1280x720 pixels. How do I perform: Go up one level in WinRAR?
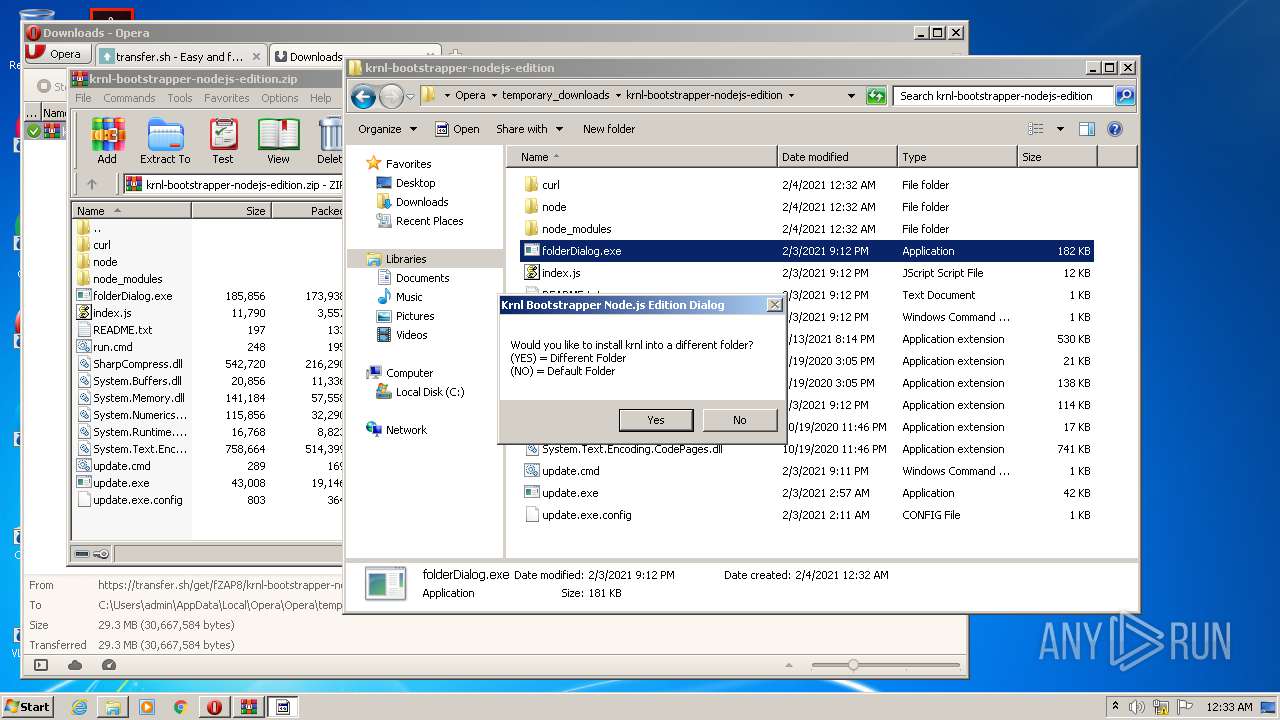pyautogui.click(x=92, y=184)
